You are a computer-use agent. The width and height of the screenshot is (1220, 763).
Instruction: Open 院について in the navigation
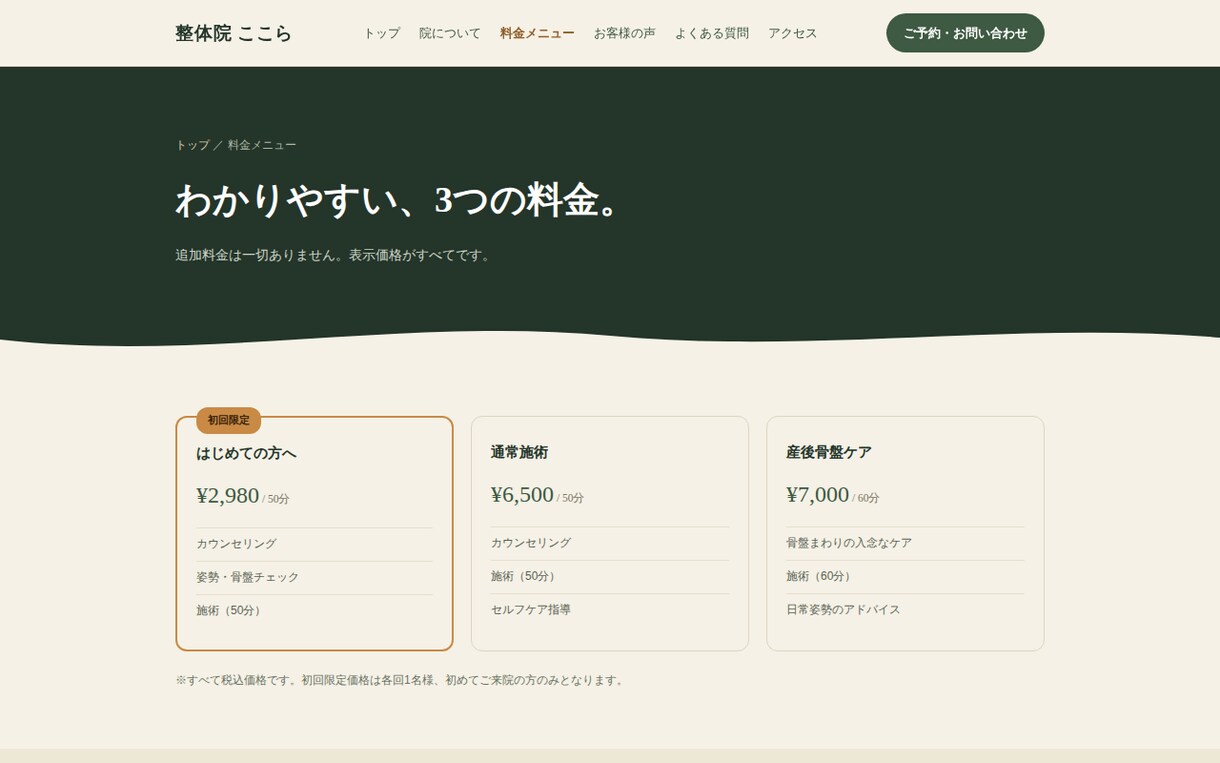[x=450, y=33]
